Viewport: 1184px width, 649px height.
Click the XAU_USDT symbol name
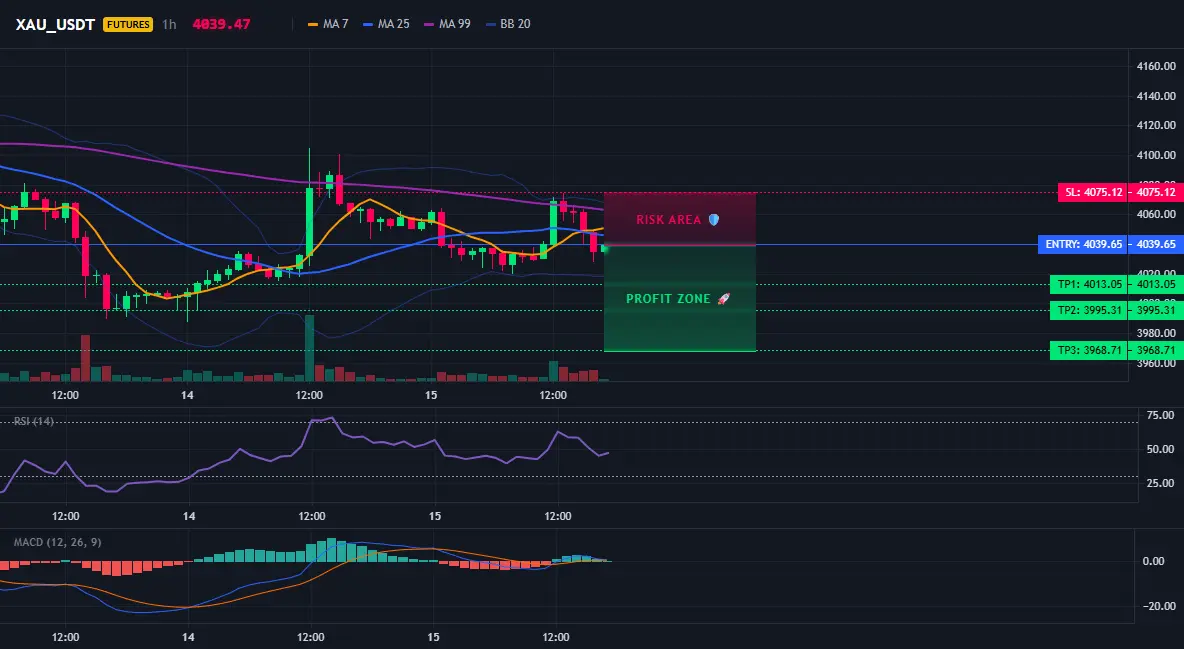55,24
